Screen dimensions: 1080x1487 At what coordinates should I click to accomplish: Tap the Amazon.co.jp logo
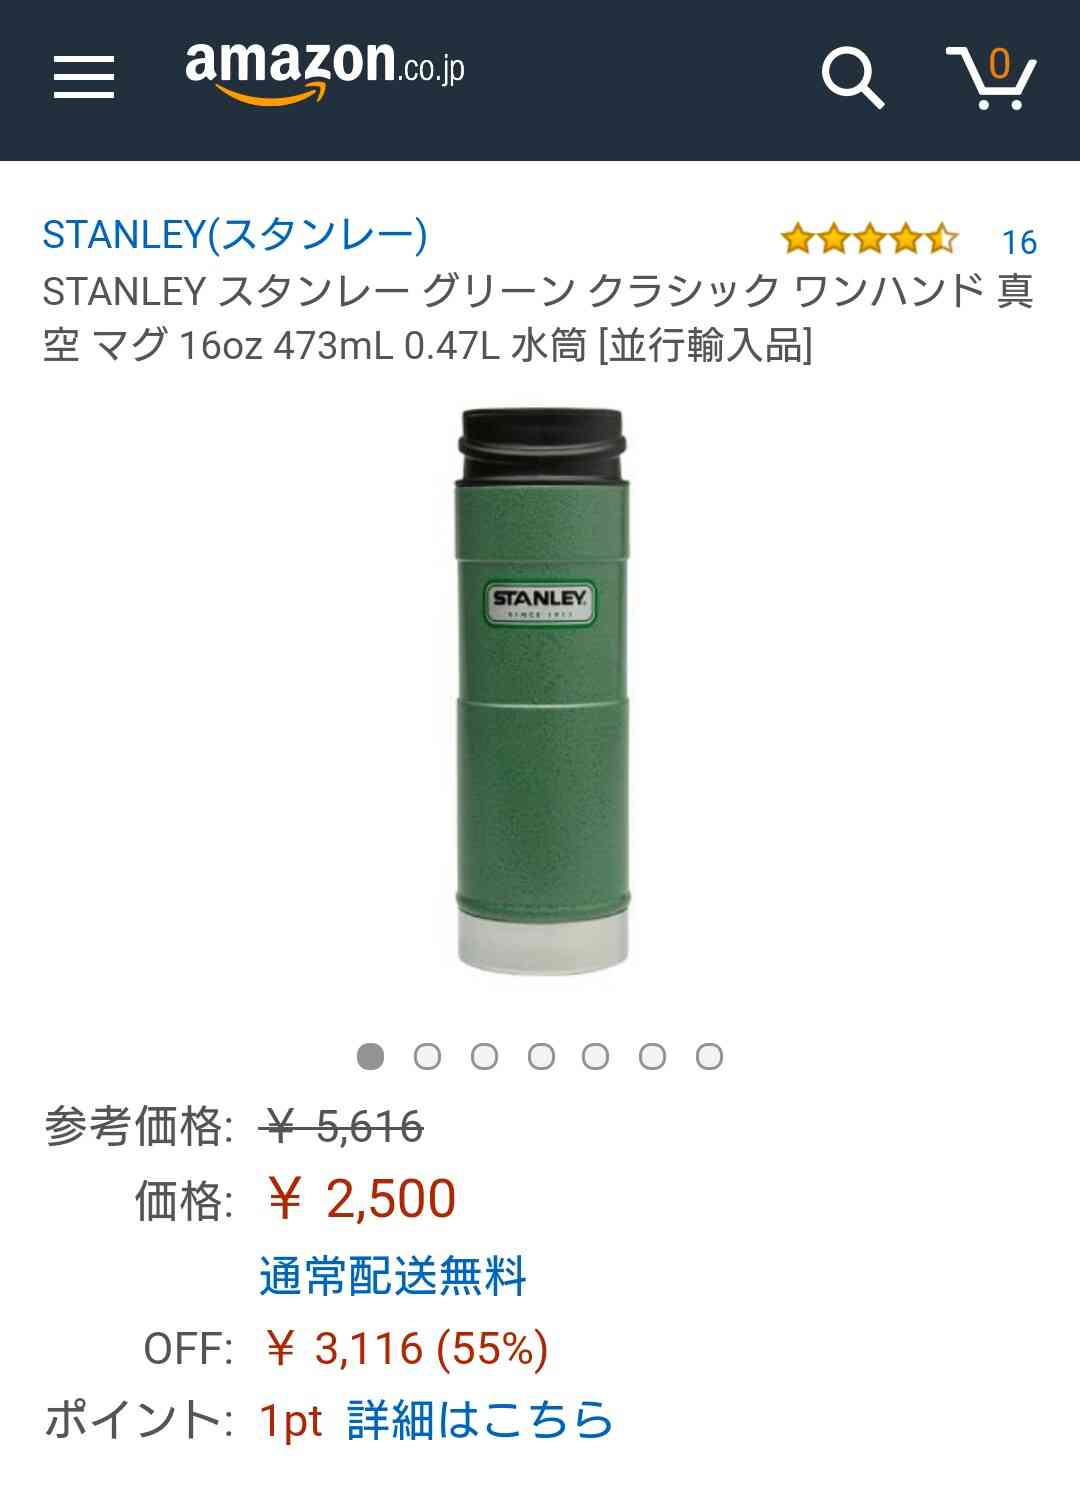click(325, 70)
